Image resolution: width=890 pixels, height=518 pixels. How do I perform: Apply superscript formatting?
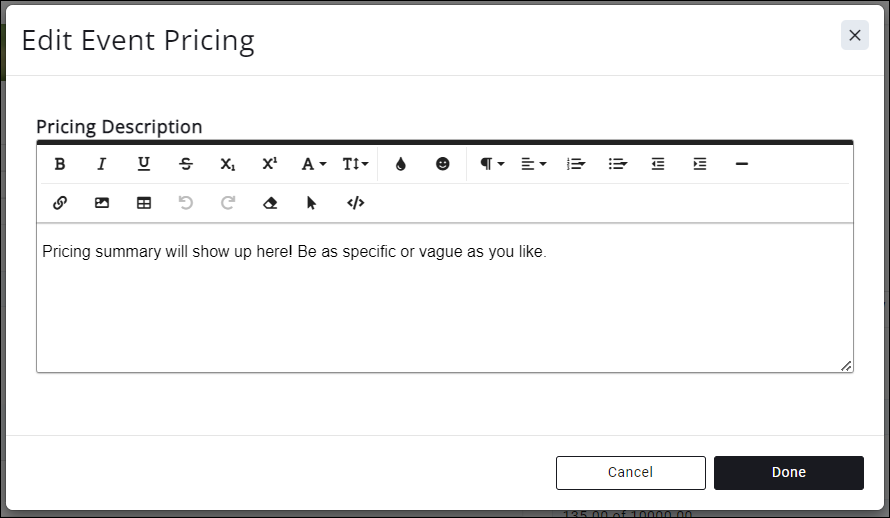pos(270,164)
